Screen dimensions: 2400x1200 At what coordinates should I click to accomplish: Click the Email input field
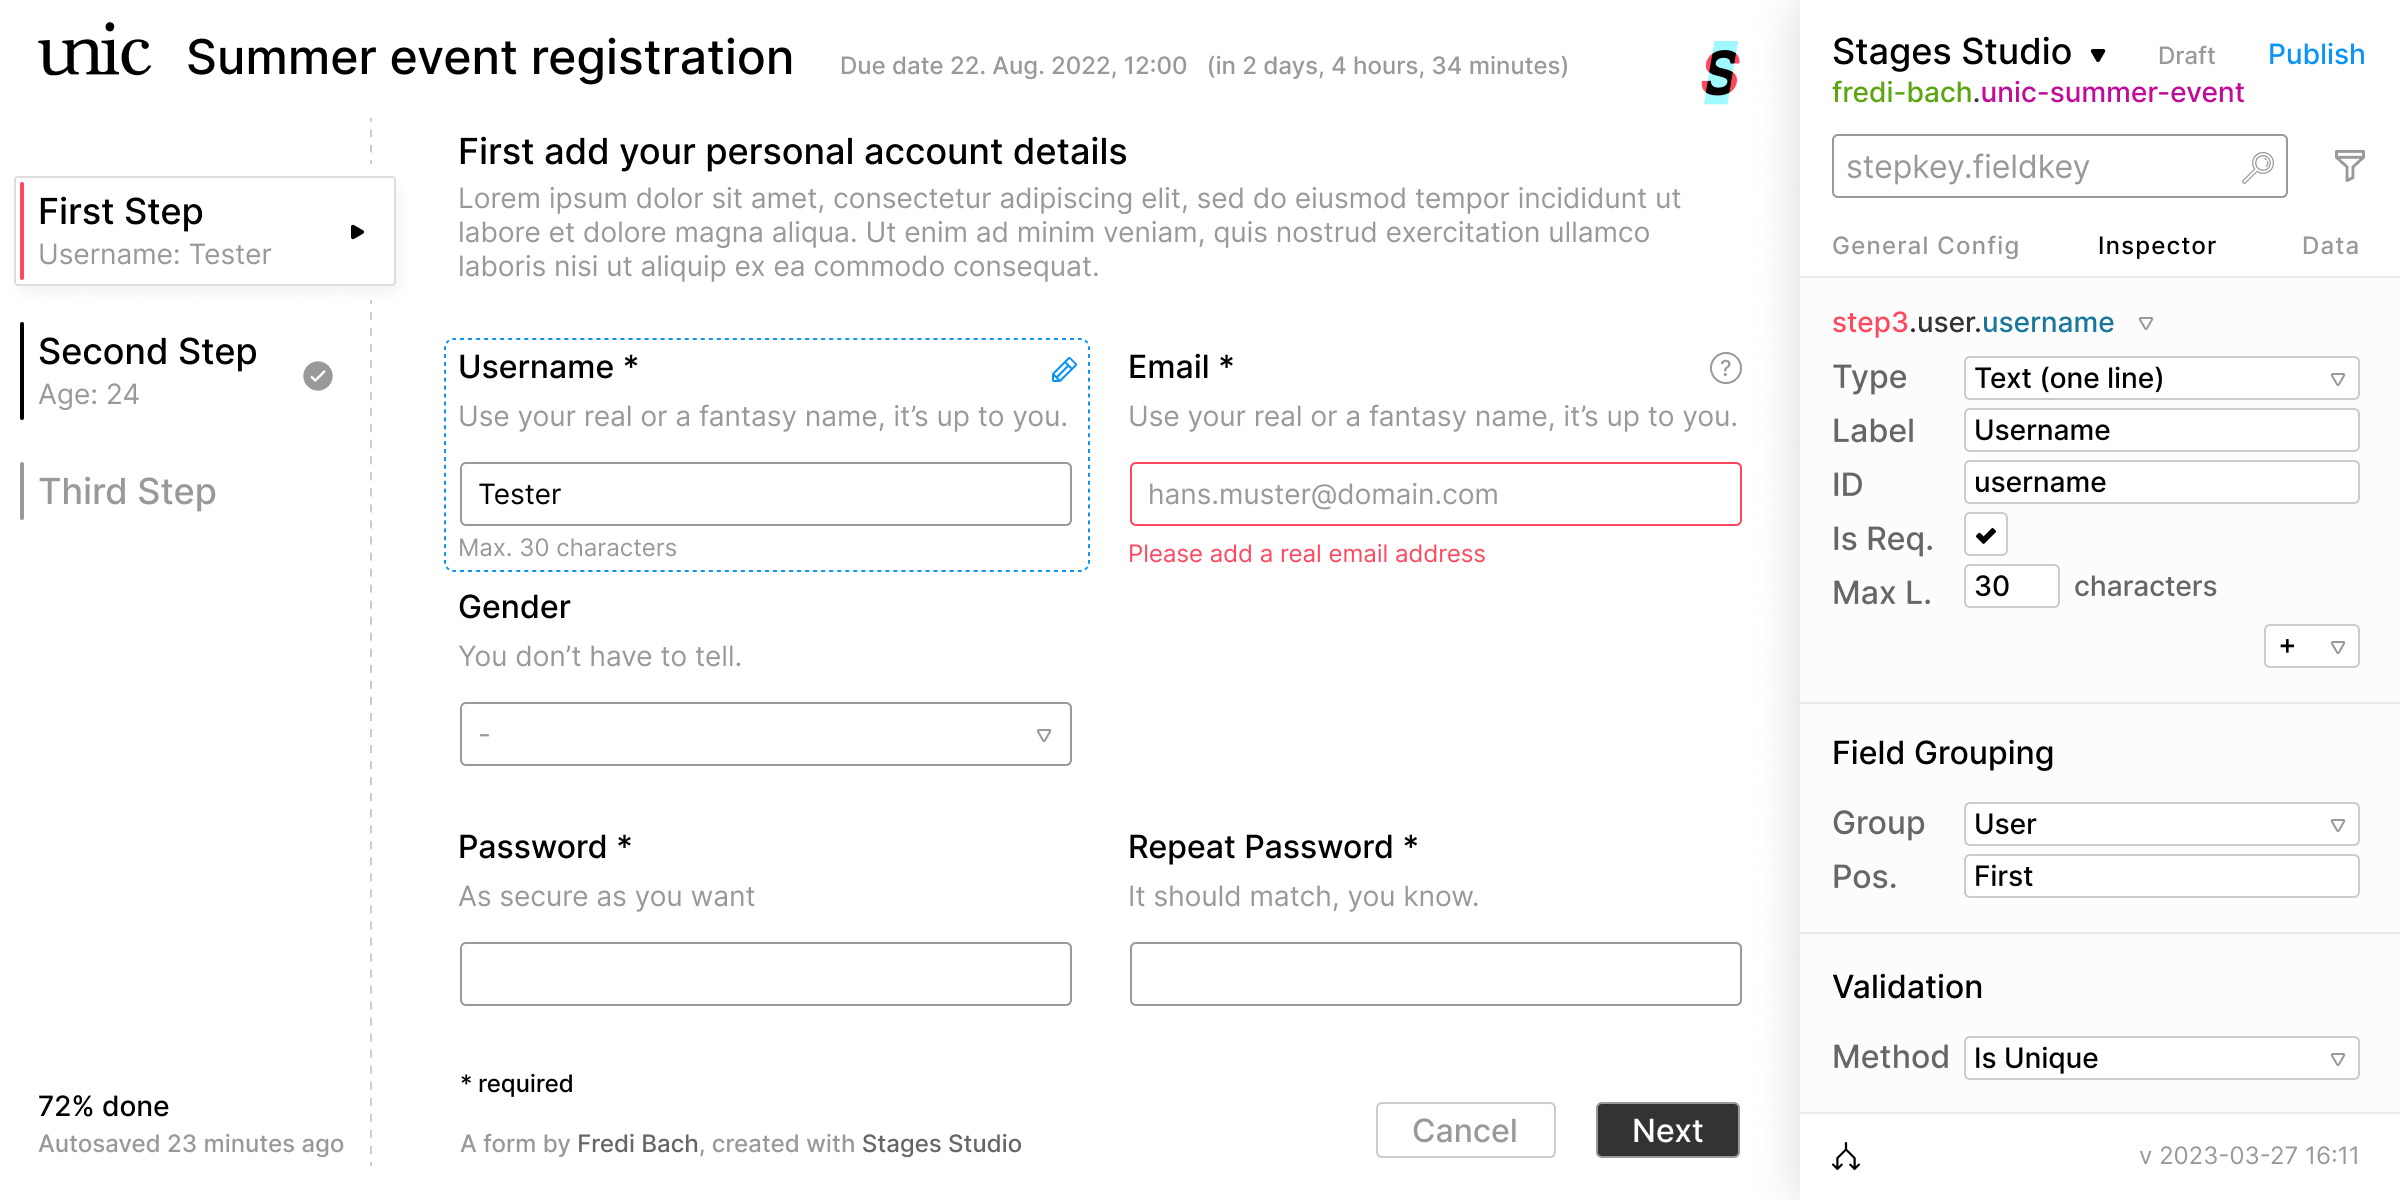(x=1435, y=494)
